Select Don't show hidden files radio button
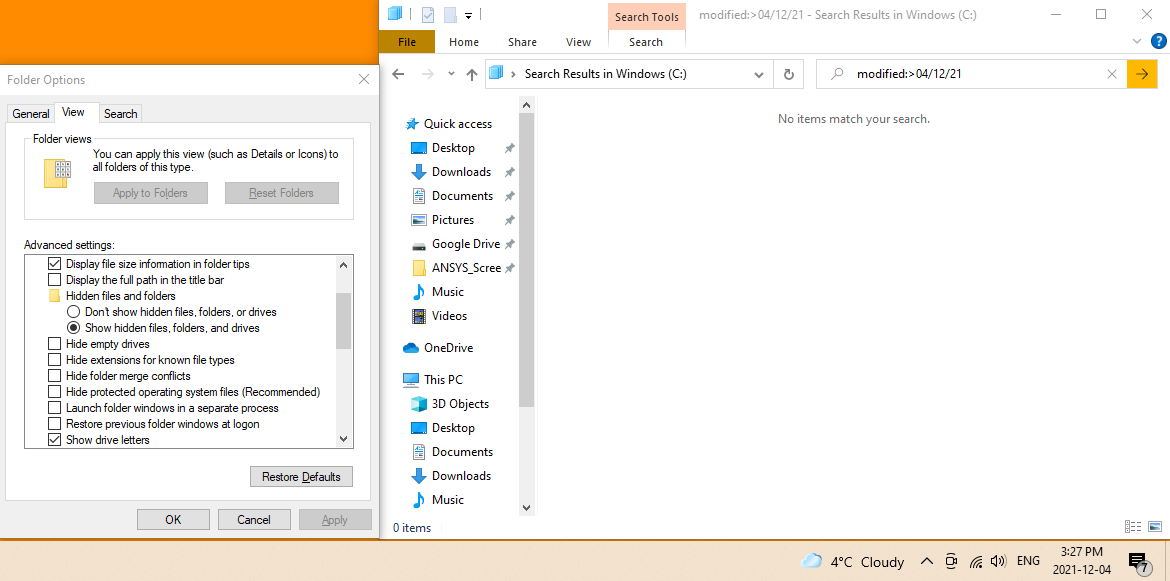Screen dimensions: 1170x581 point(73,312)
